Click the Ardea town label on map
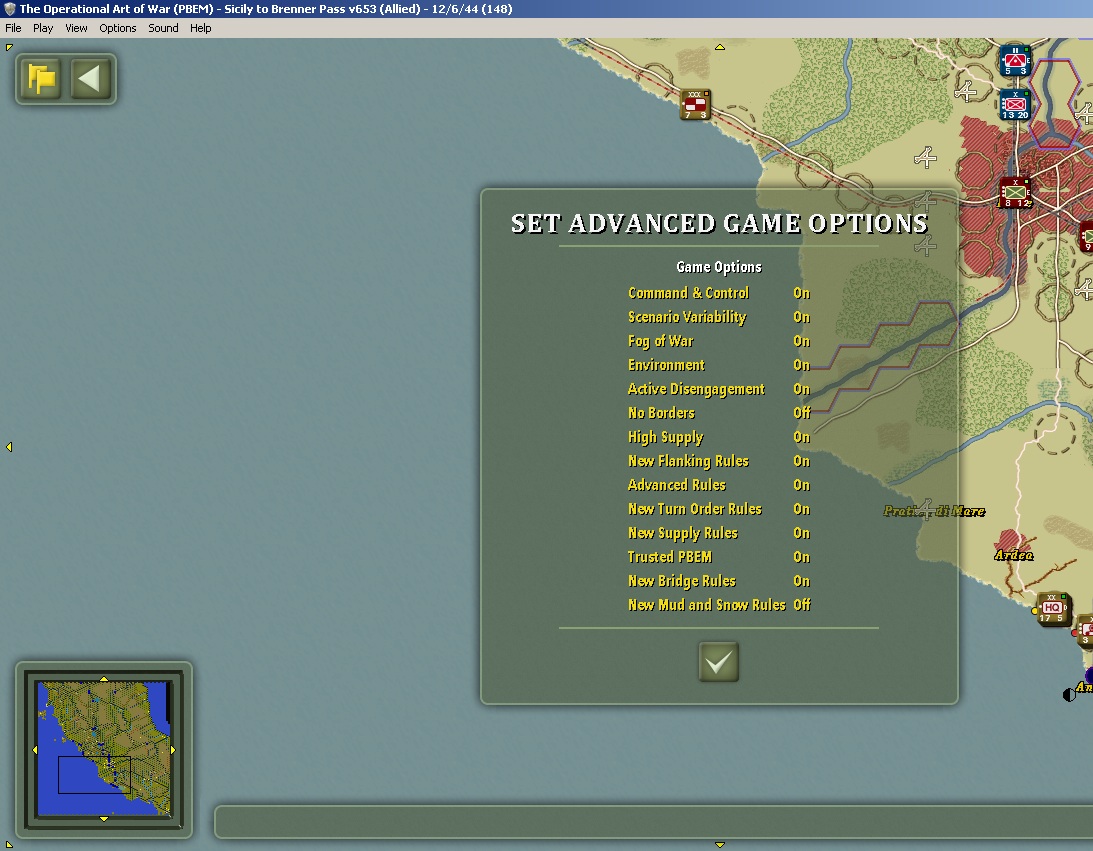Screen dimensions: 1093x851 (1014, 555)
